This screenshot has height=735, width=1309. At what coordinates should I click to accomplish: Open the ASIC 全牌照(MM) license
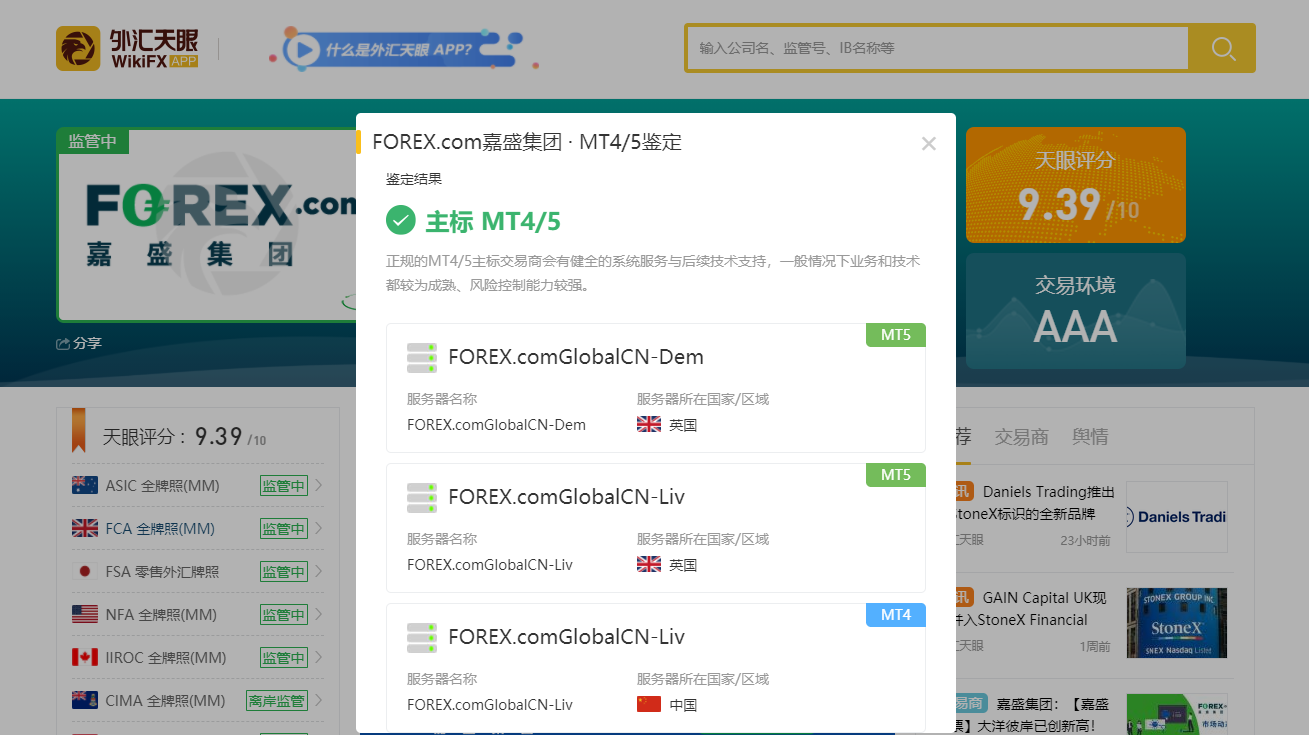pos(162,486)
